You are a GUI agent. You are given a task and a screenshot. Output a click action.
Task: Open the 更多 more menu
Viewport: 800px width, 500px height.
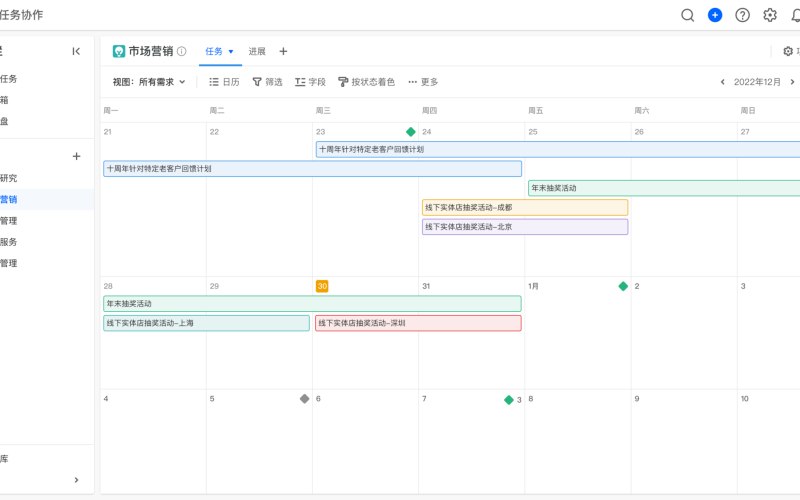(x=423, y=82)
